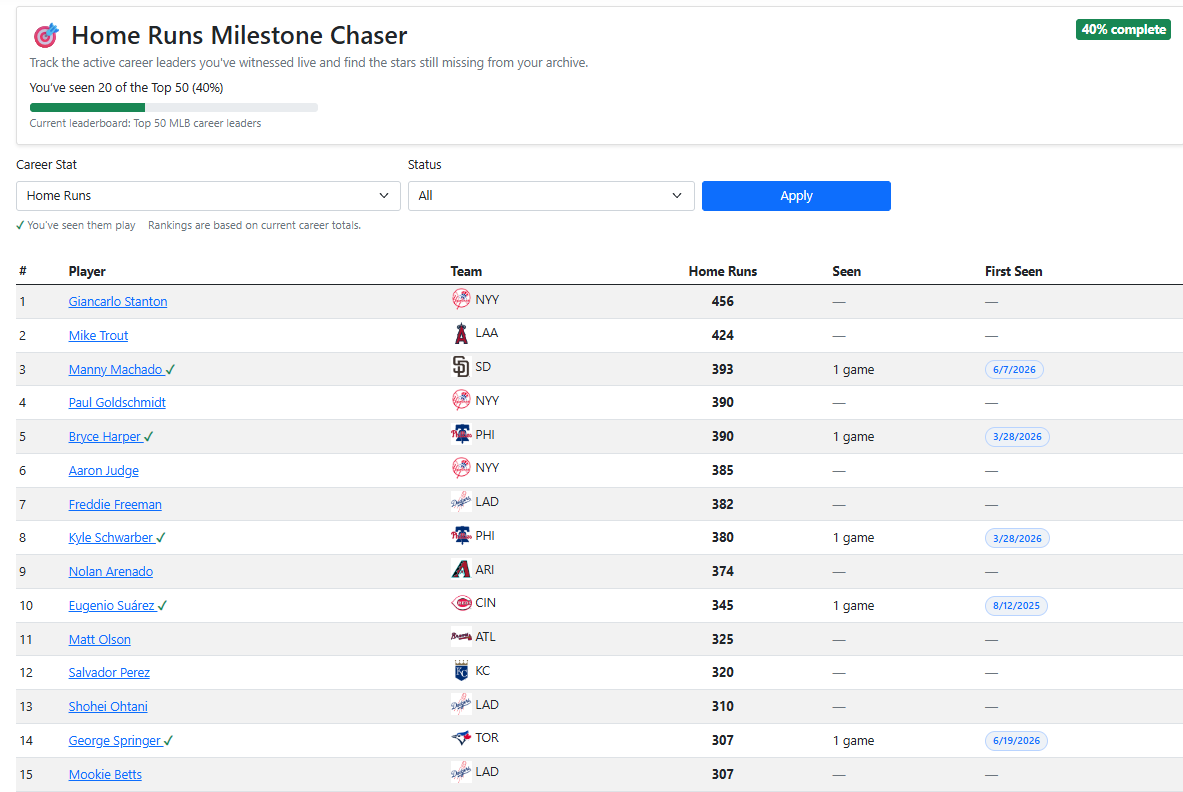1183x792 pixels.
Task: Open Giancarlo Stanton player link
Action: coord(118,302)
